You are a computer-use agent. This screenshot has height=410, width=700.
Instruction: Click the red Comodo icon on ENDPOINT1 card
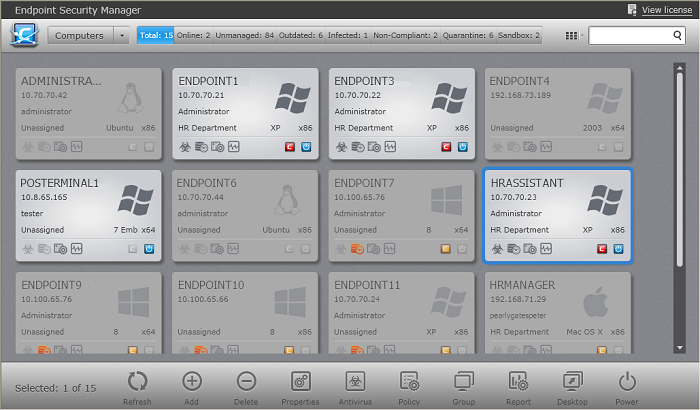[x=290, y=146]
